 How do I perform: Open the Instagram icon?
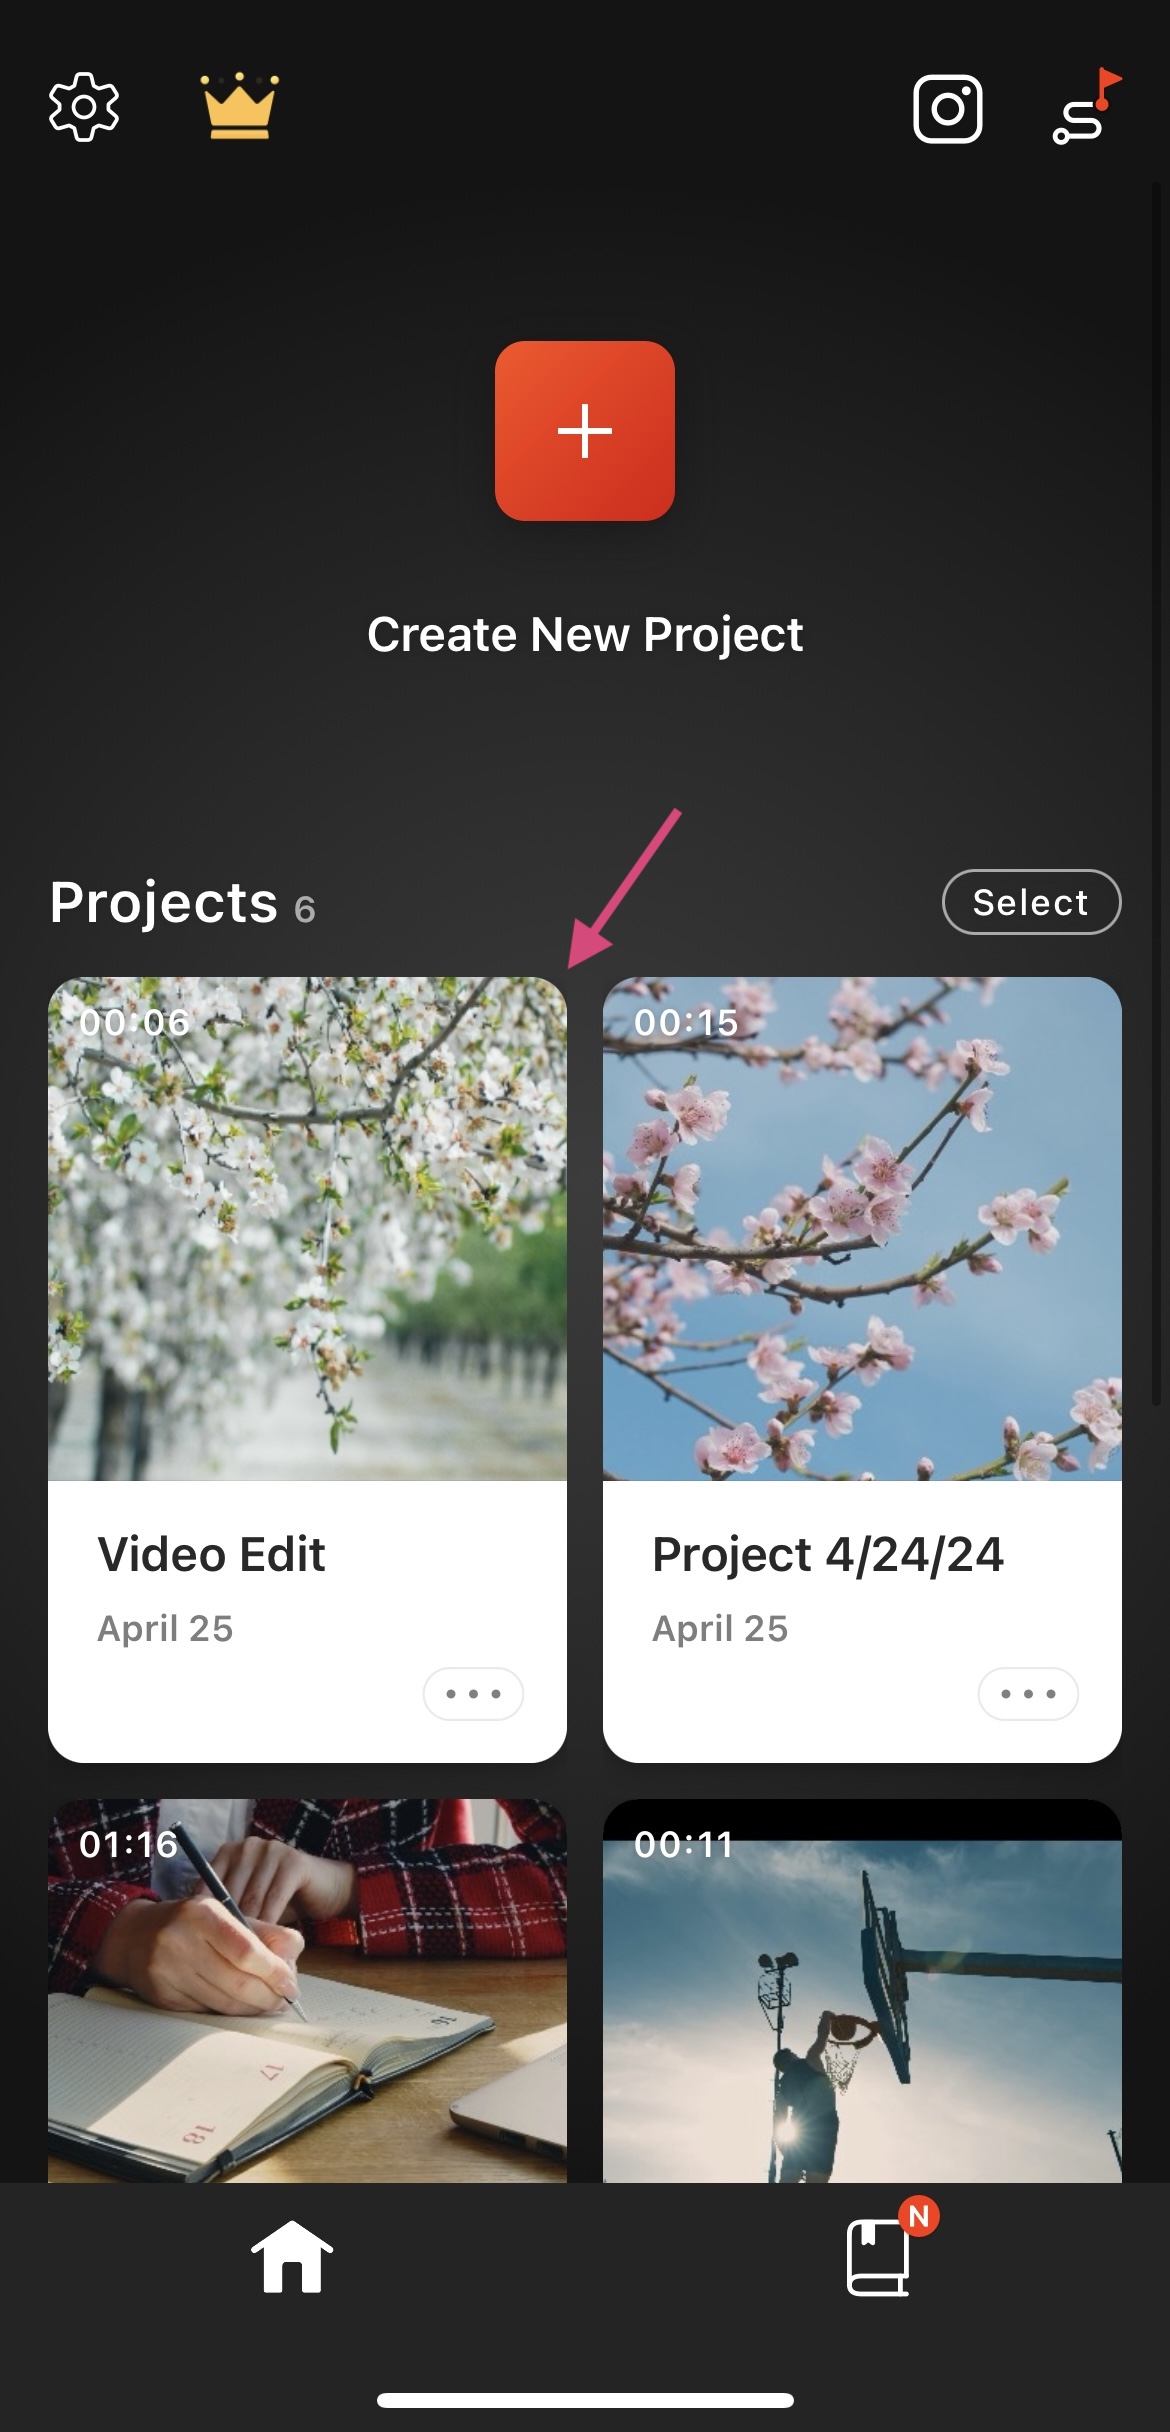pyautogui.click(x=948, y=108)
